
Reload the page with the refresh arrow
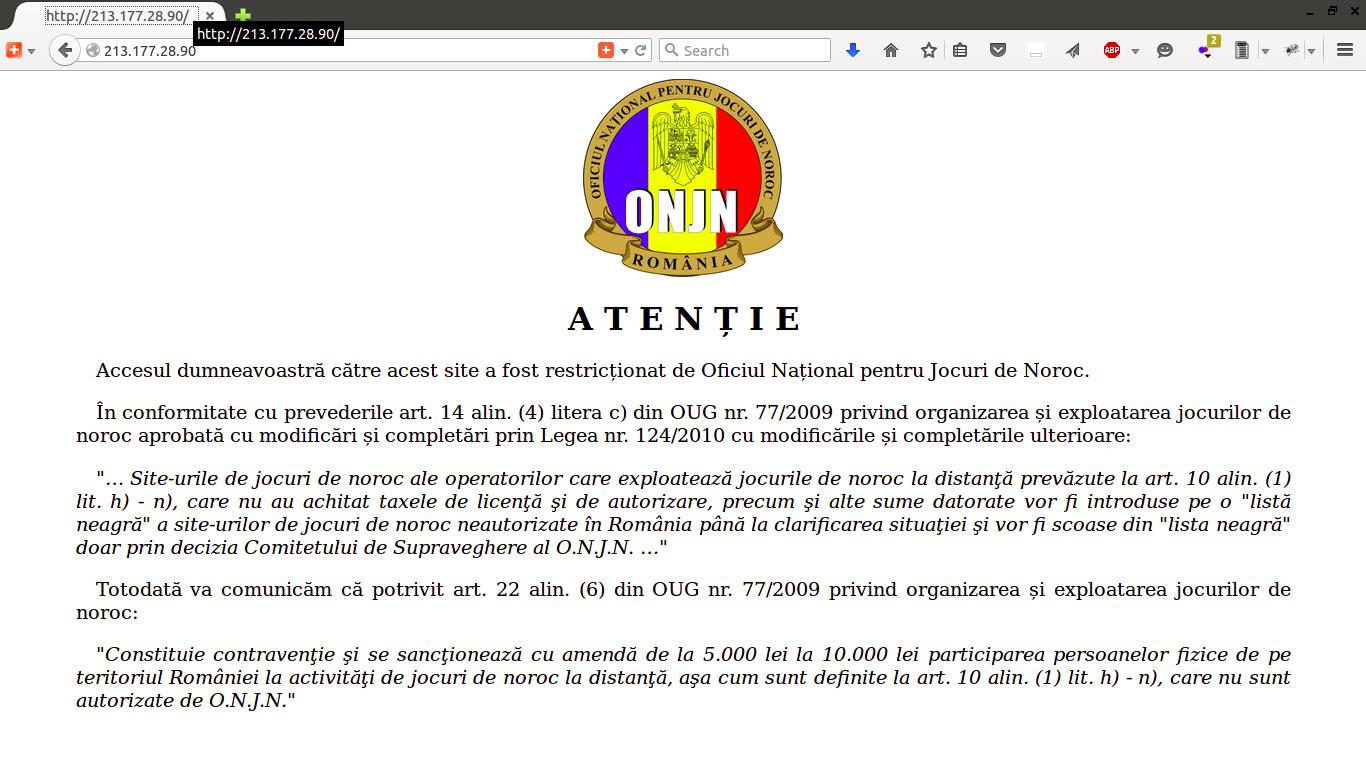point(641,50)
